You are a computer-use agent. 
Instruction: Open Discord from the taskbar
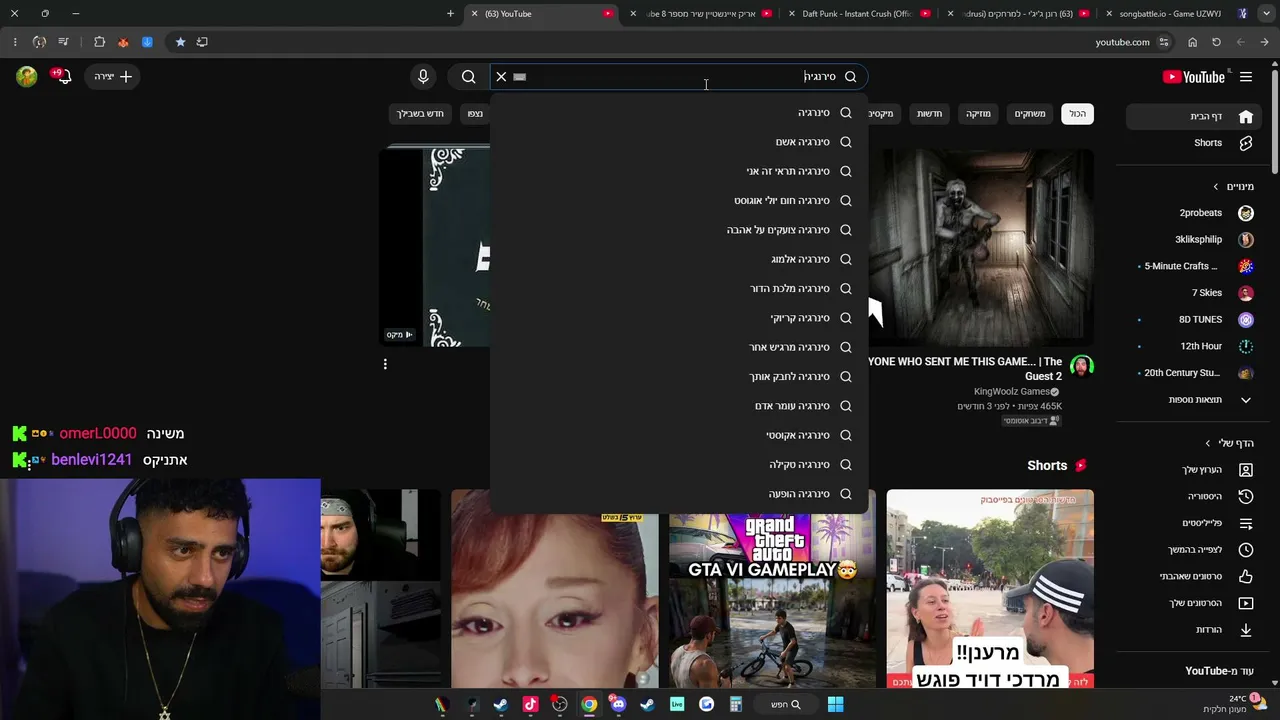[x=618, y=705]
